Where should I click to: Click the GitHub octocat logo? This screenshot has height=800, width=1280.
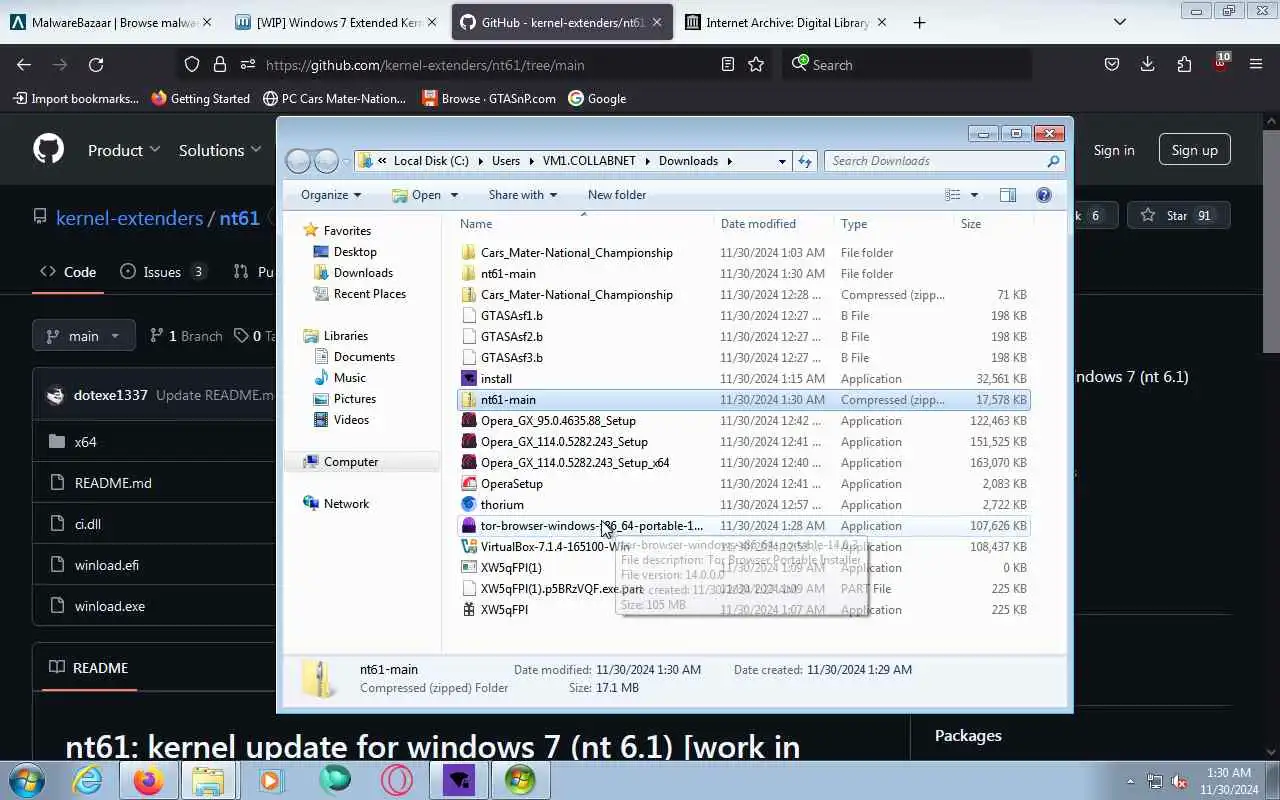click(x=48, y=150)
